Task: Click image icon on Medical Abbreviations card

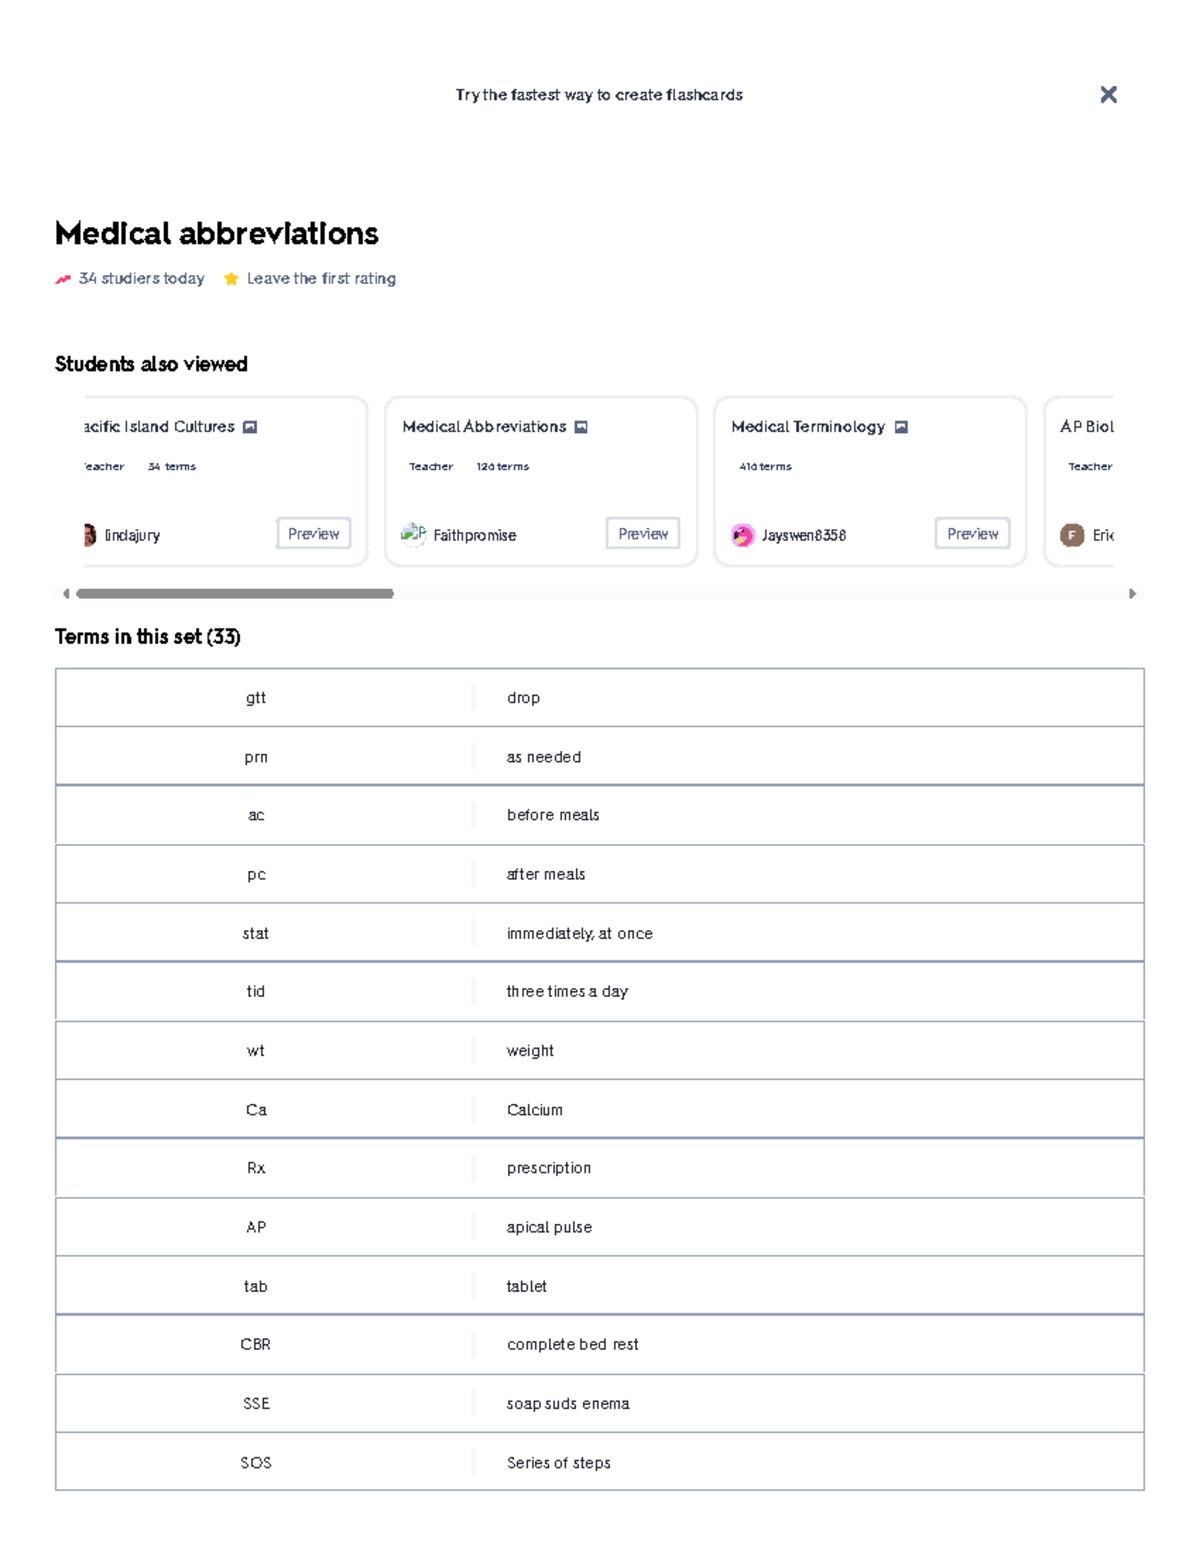Action: (581, 426)
